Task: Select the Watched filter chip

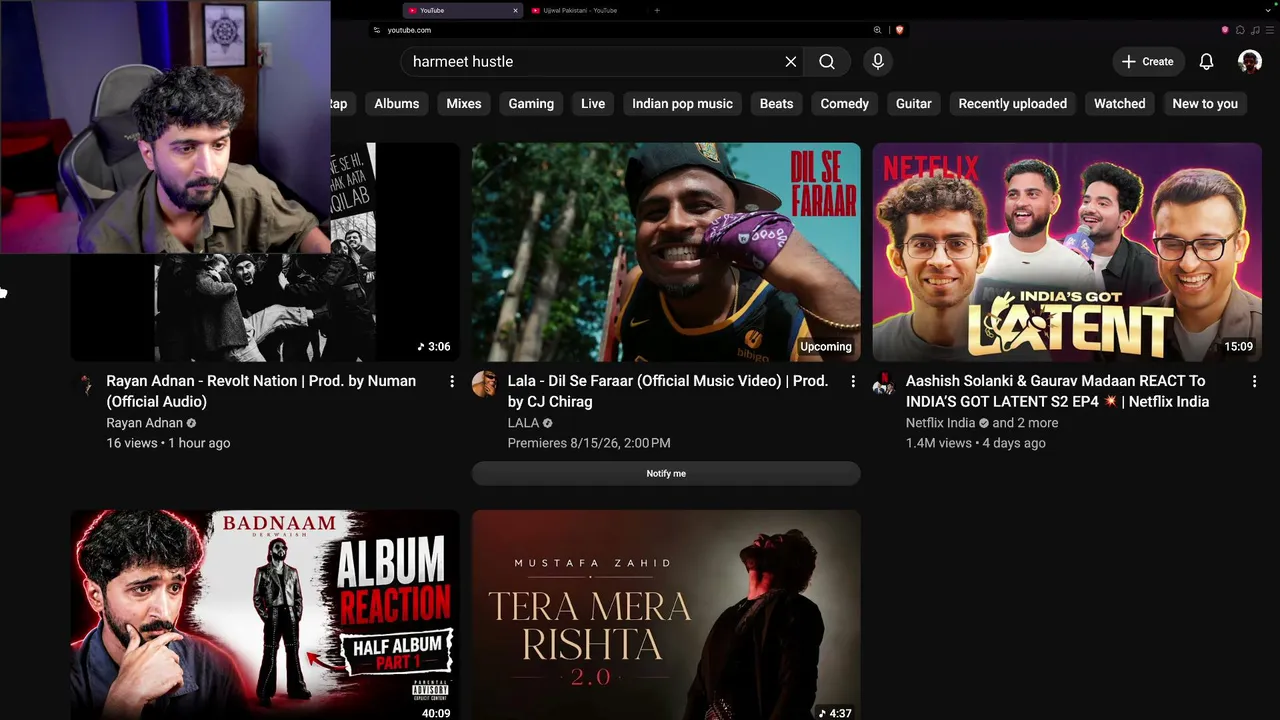Action: [1120, 104]
